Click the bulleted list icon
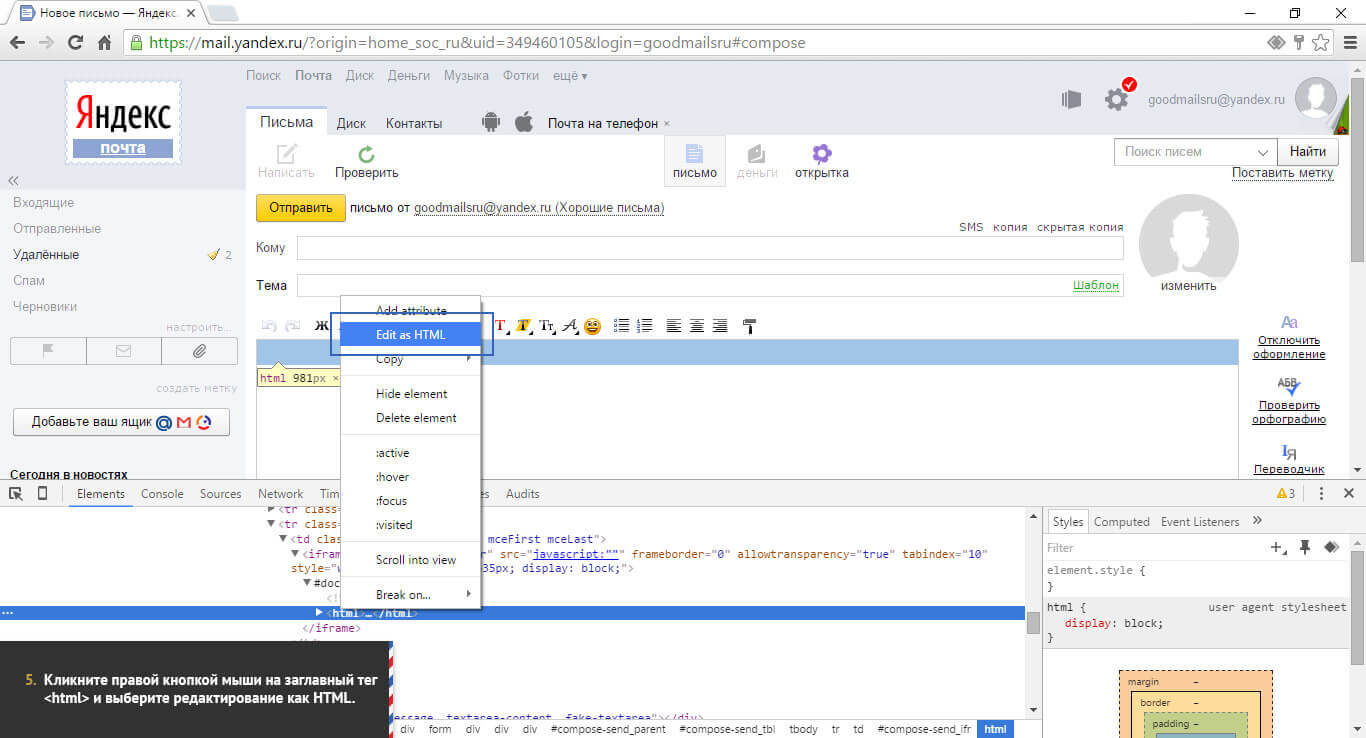This screenshot has width=1366, height=738. coord(621,326)
